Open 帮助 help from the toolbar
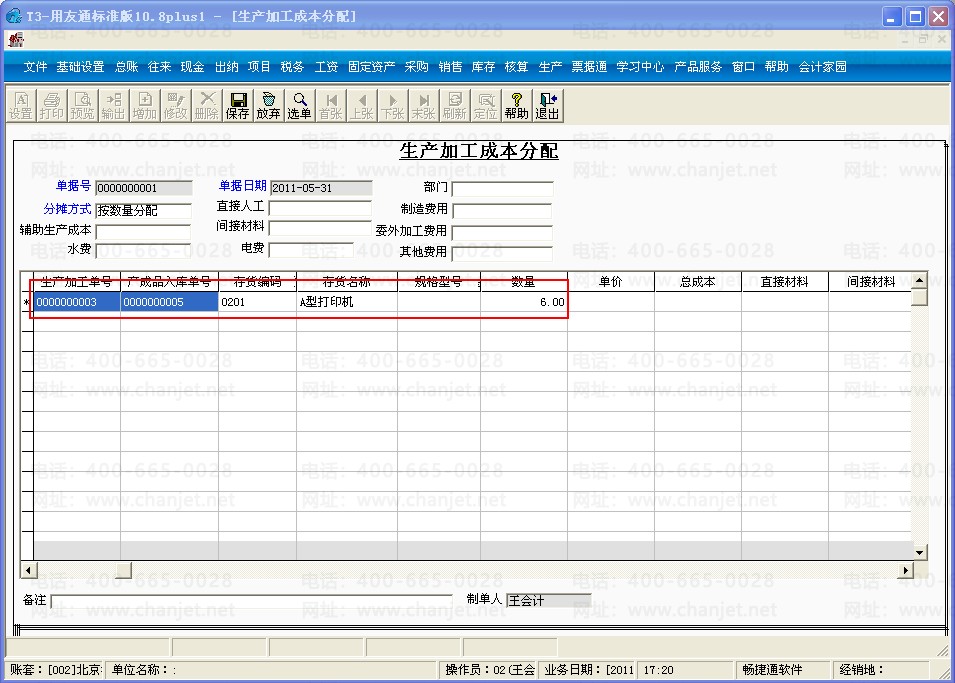 coord(516,106)
